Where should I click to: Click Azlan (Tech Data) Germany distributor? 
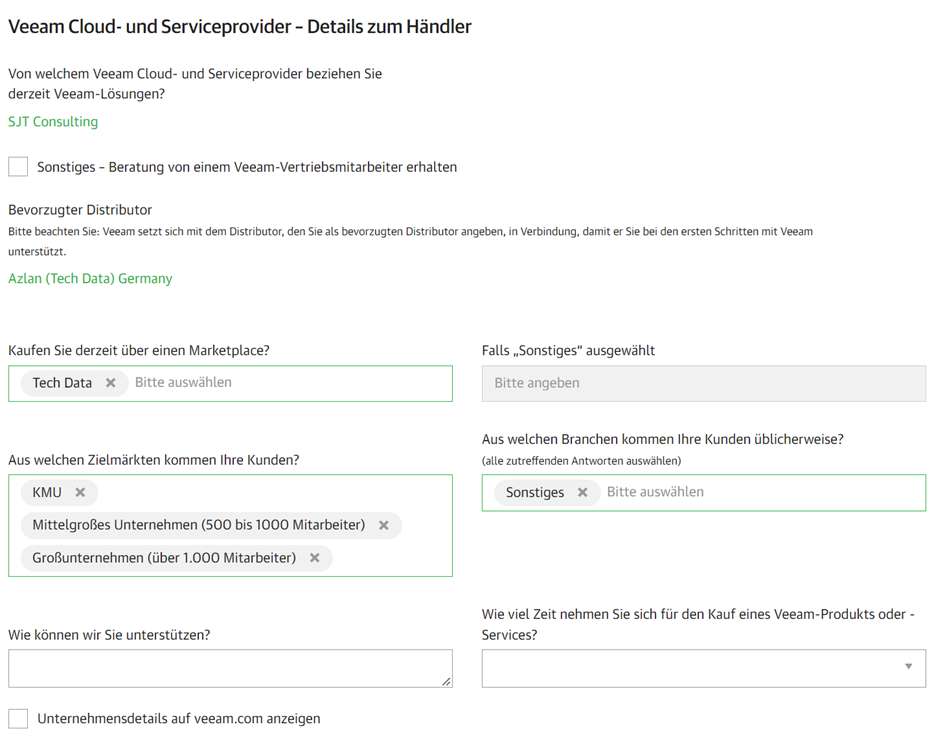tap(90, 278)
